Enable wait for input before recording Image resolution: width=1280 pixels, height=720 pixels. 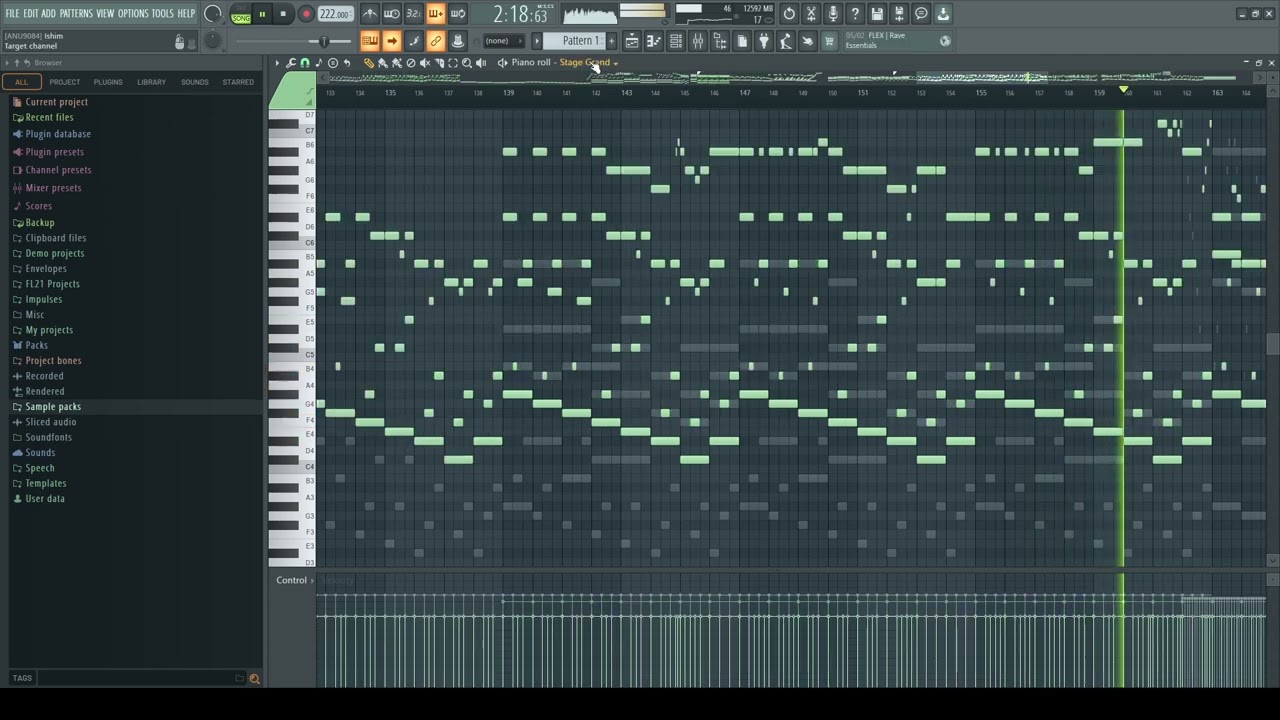pyautogui.click(x=392, y=14)
